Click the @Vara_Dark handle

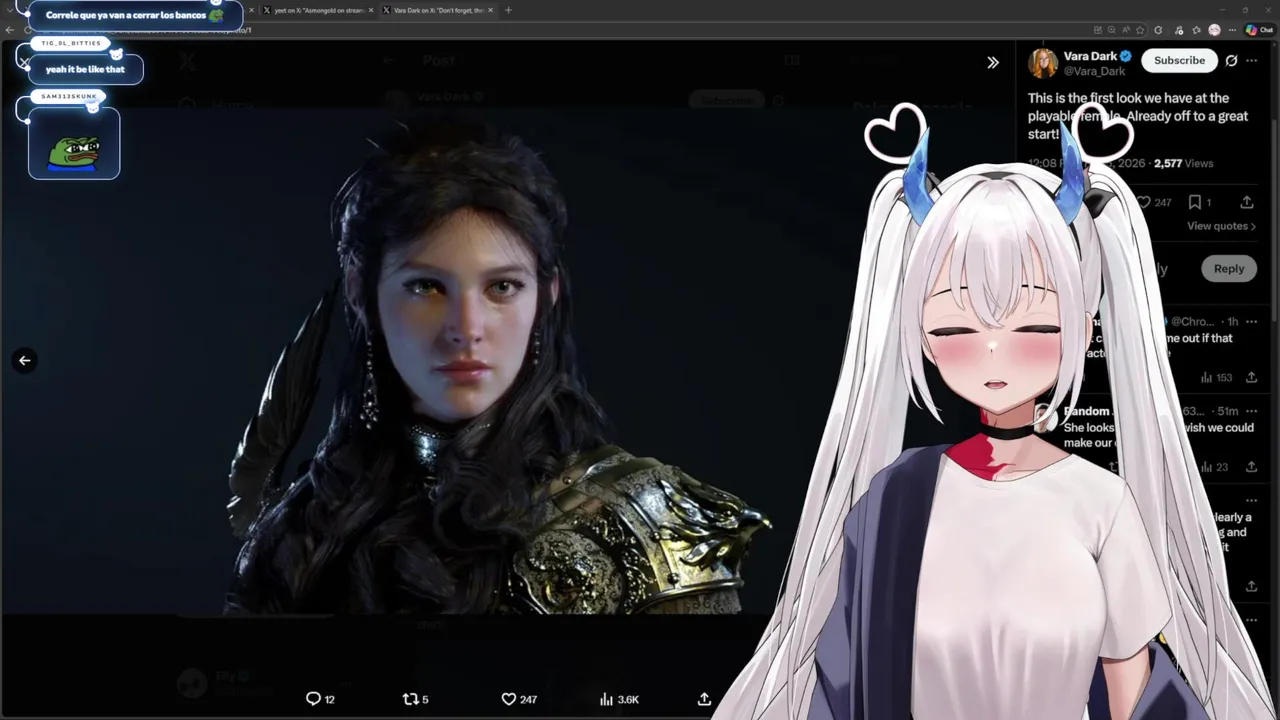[1094, 71]
